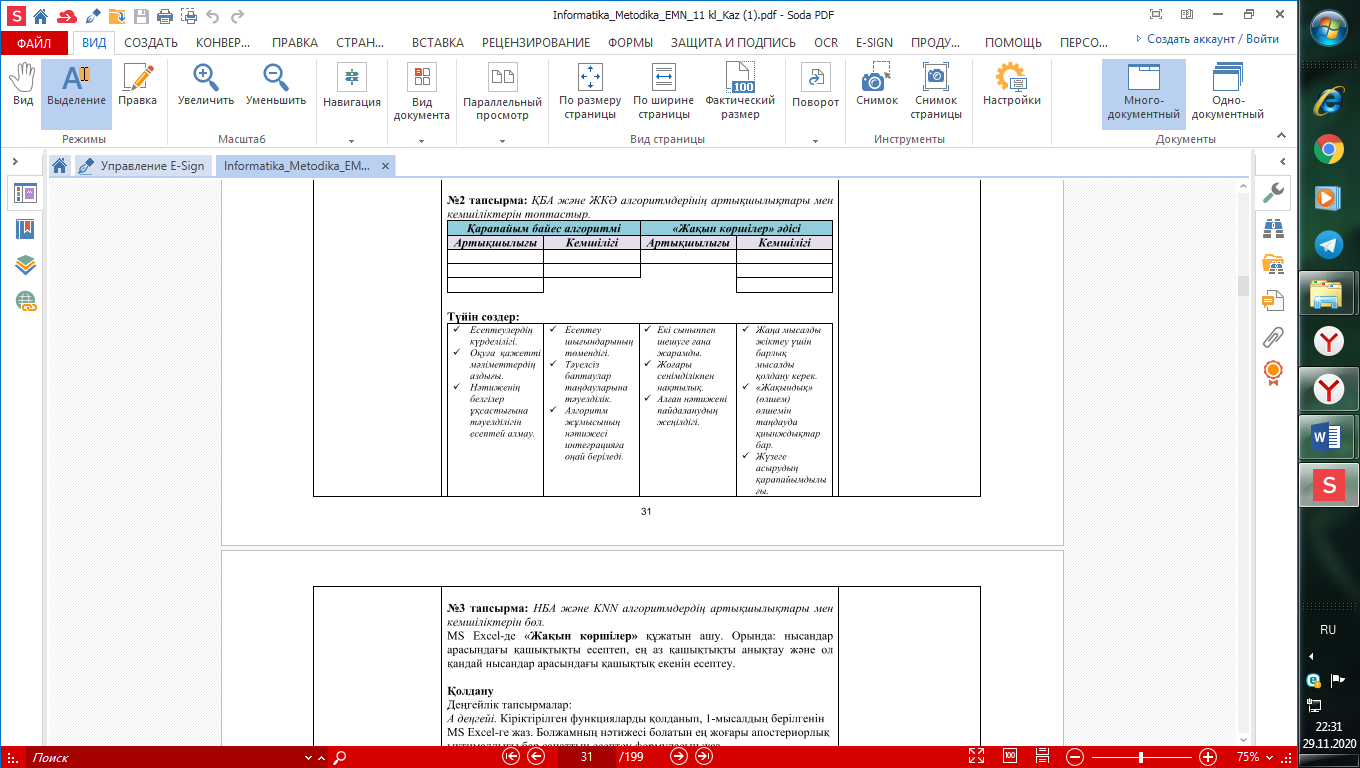
Task: Expand the Навигация dropdown arrow
Action: click(x=351, y=141)
